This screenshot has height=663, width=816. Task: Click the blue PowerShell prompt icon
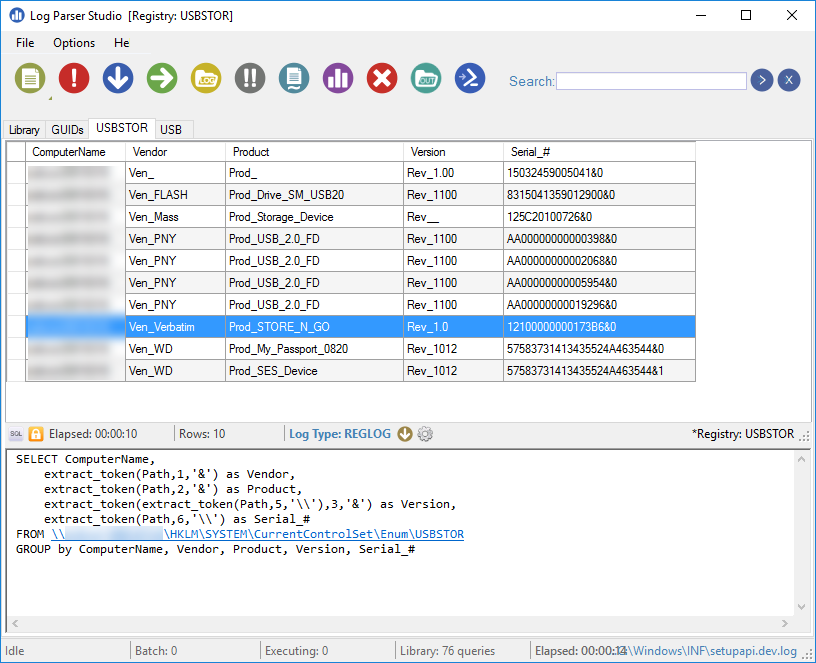(470, 79)
